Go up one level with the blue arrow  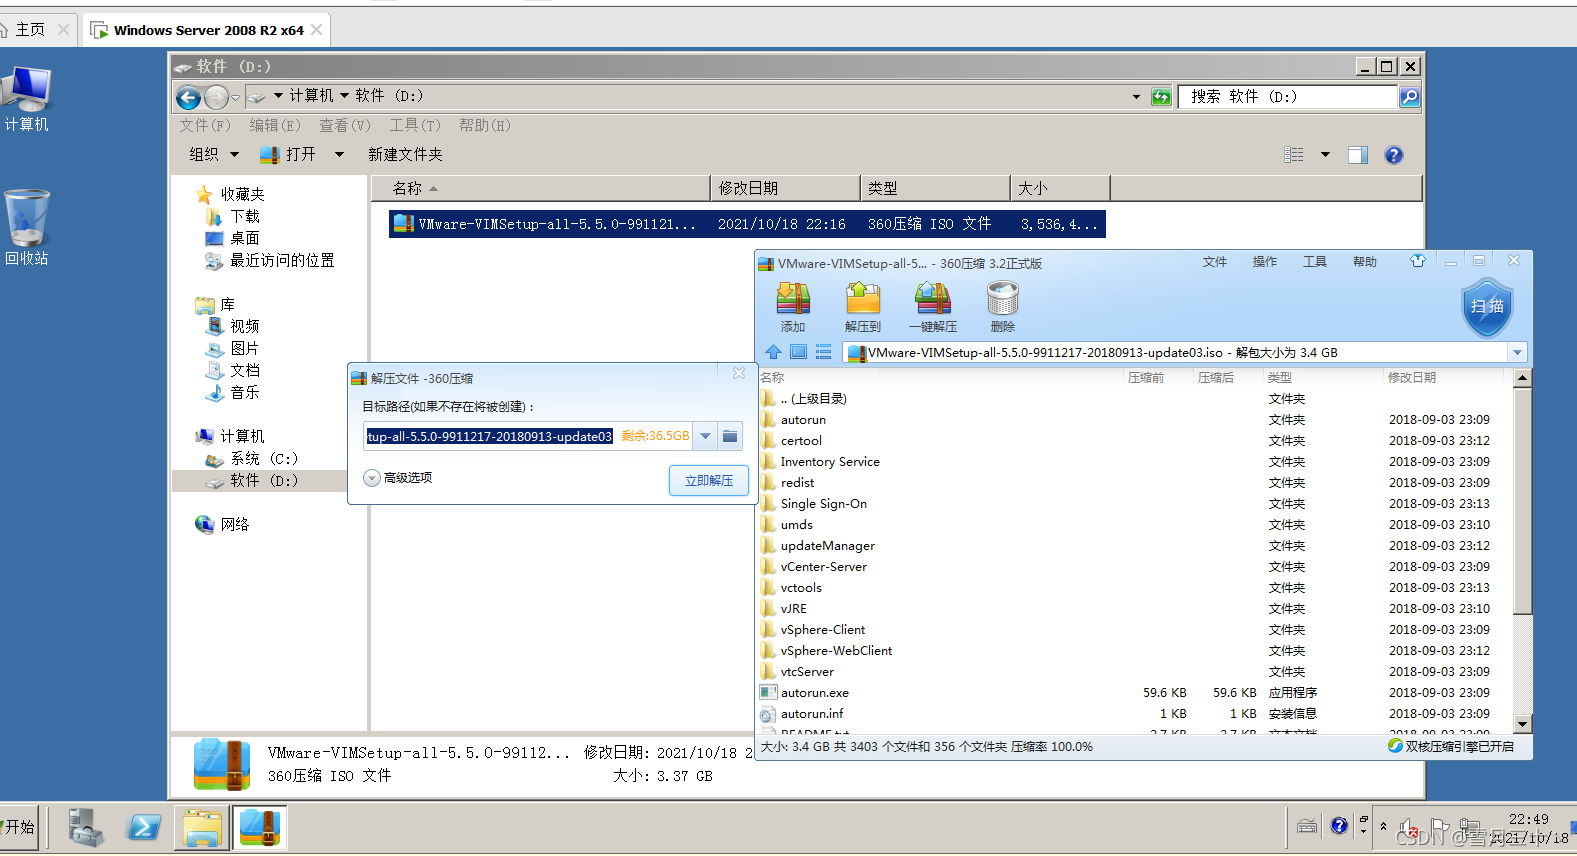click(773, 352)
